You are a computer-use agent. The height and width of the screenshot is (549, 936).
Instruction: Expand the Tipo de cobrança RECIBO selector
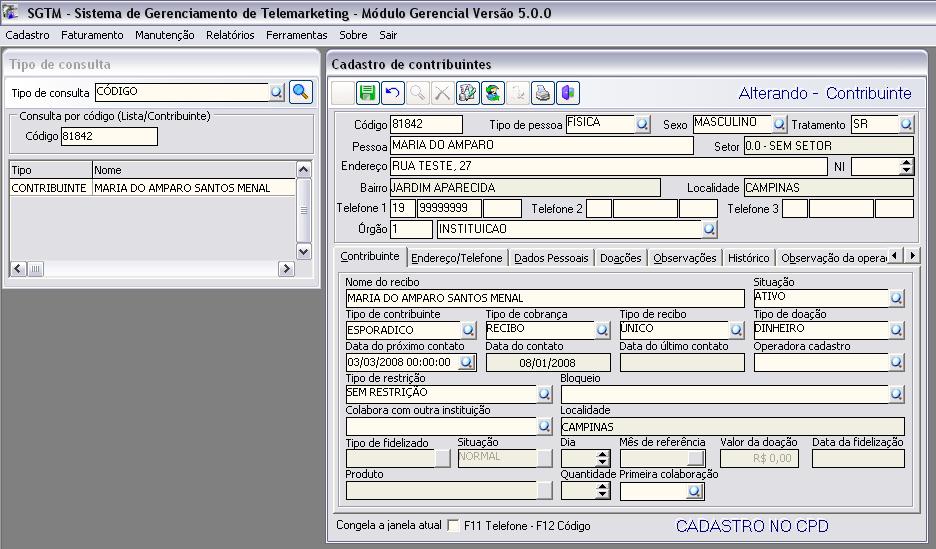[602, 329]
